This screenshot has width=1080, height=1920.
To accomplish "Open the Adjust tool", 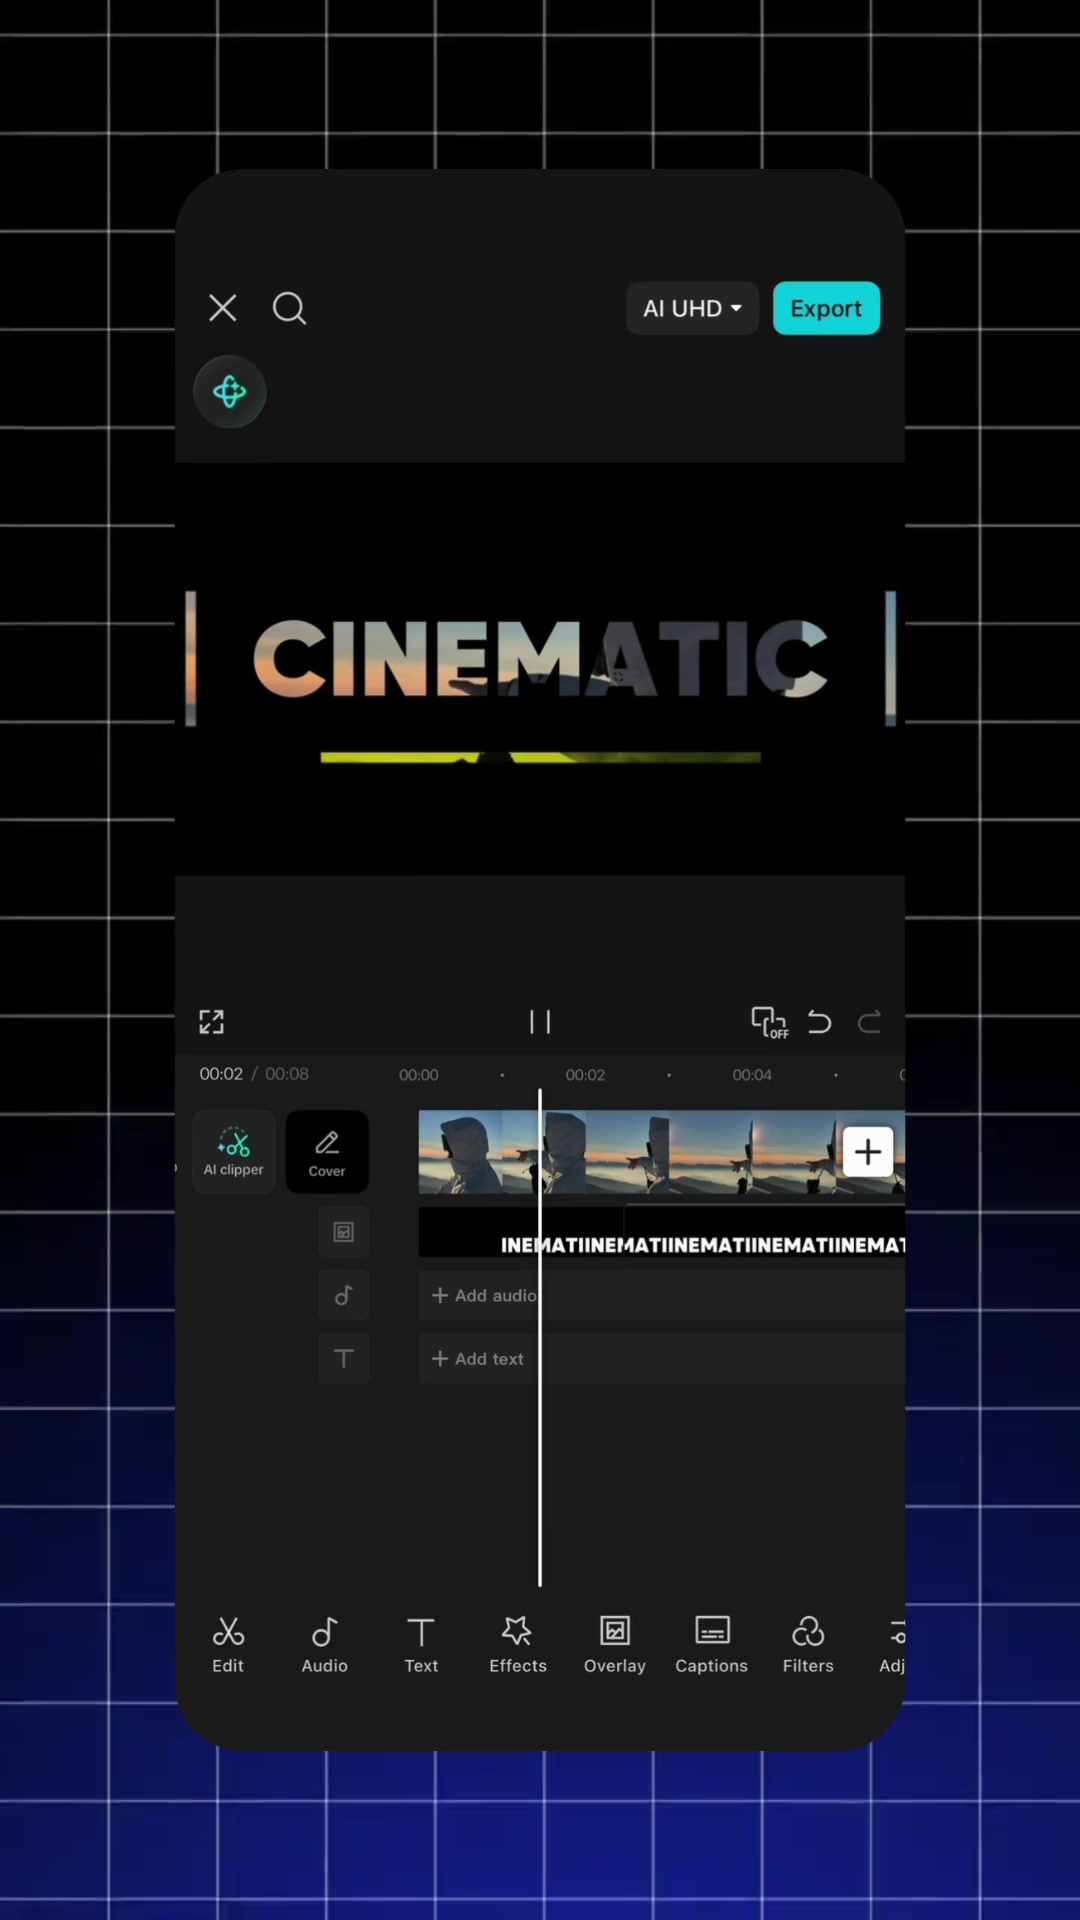I will 892,1644.
